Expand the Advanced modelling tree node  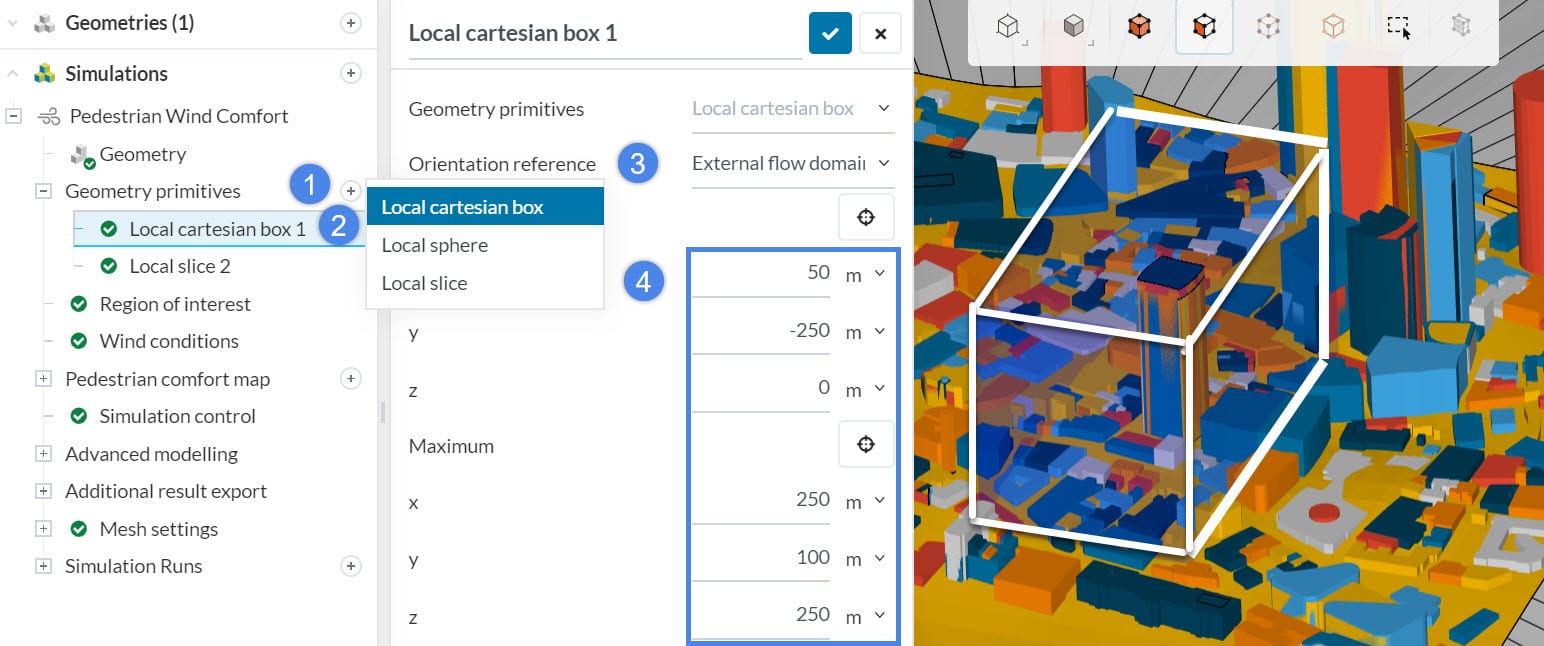tap(42, 453)
